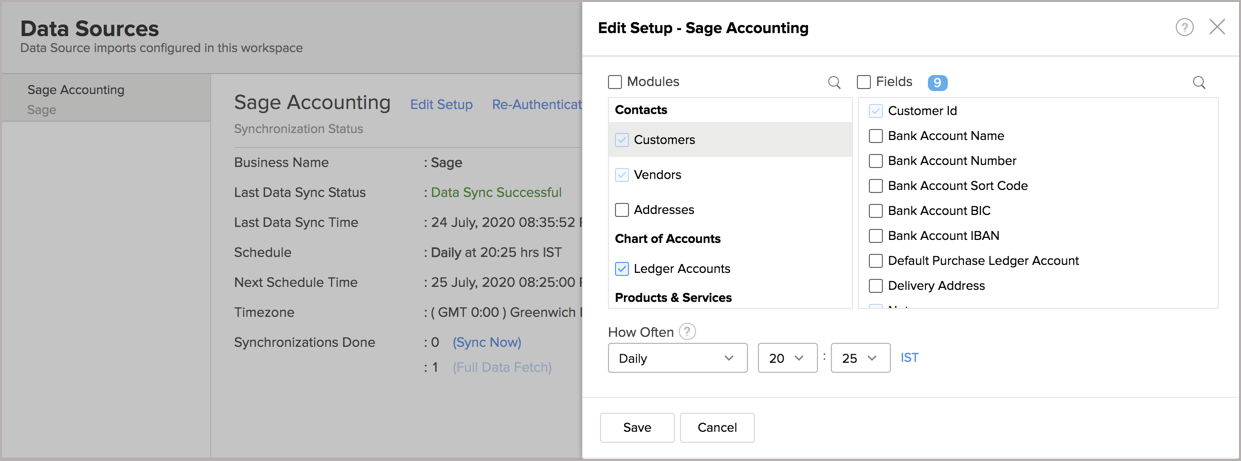
Task: Open the Daily frequency dropdown
Action: 678,358
